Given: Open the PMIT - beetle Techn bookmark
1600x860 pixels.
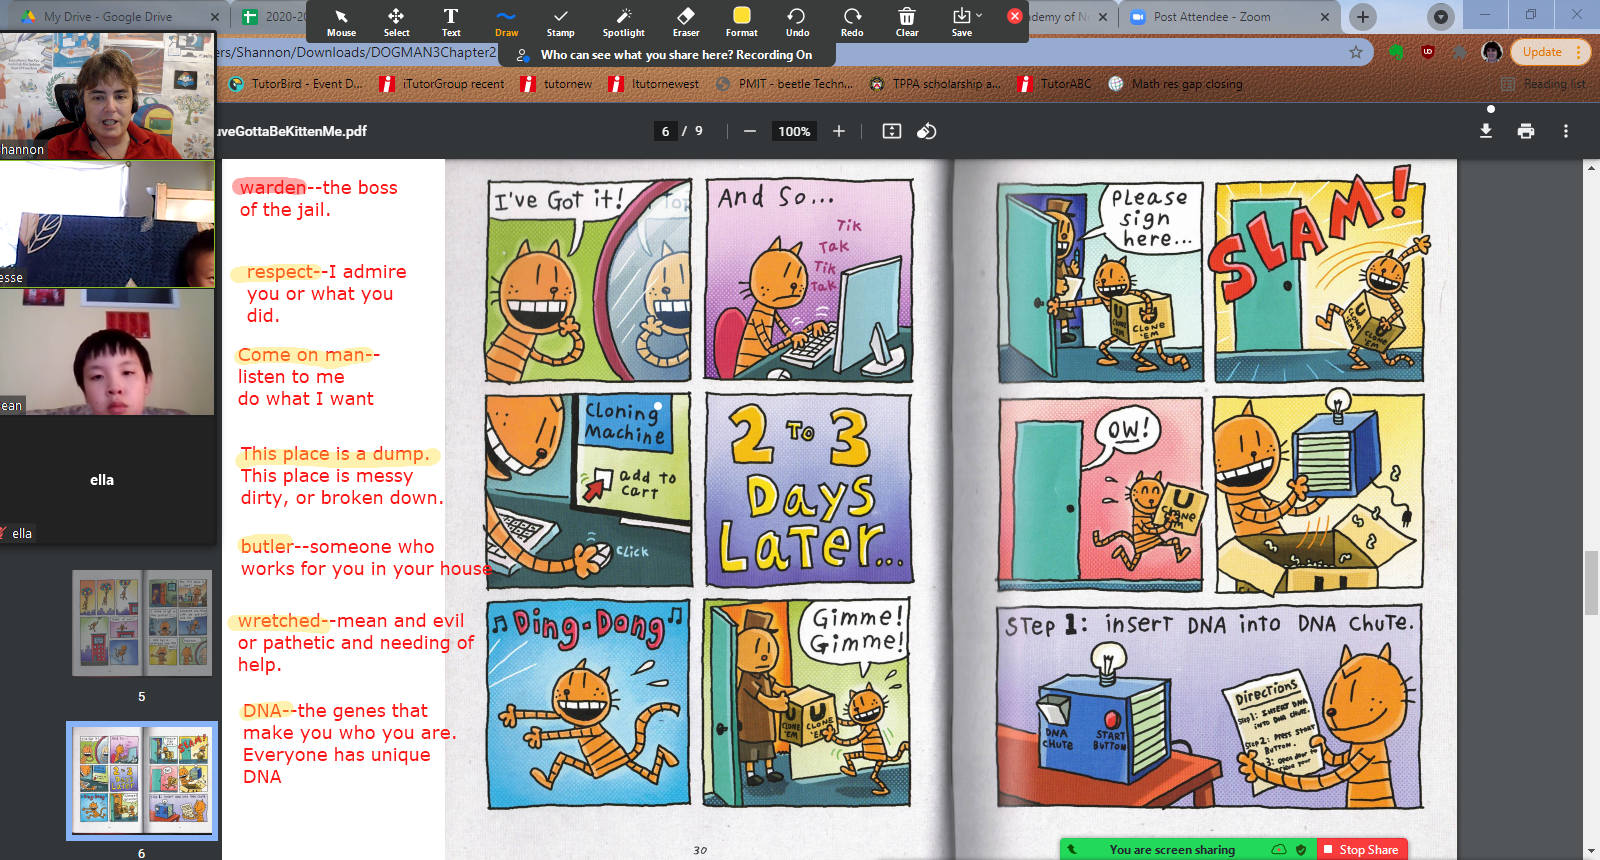Looking at the screenshot, I should pos(785,84).
